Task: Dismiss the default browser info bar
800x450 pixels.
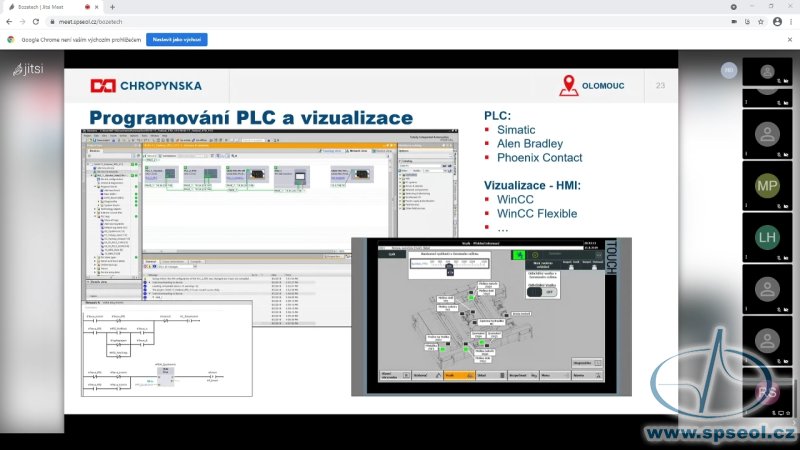Action: point(790,39)
